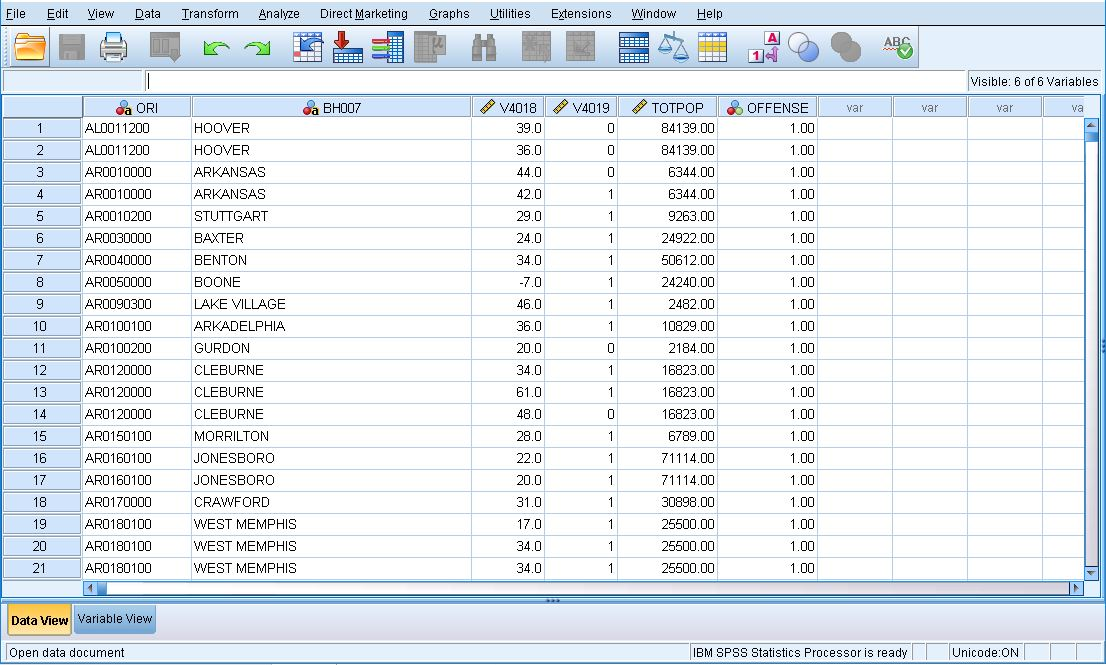Screen dimensions: 1106x665
Task: Open the Transform menu
Action: coord(210,14)
